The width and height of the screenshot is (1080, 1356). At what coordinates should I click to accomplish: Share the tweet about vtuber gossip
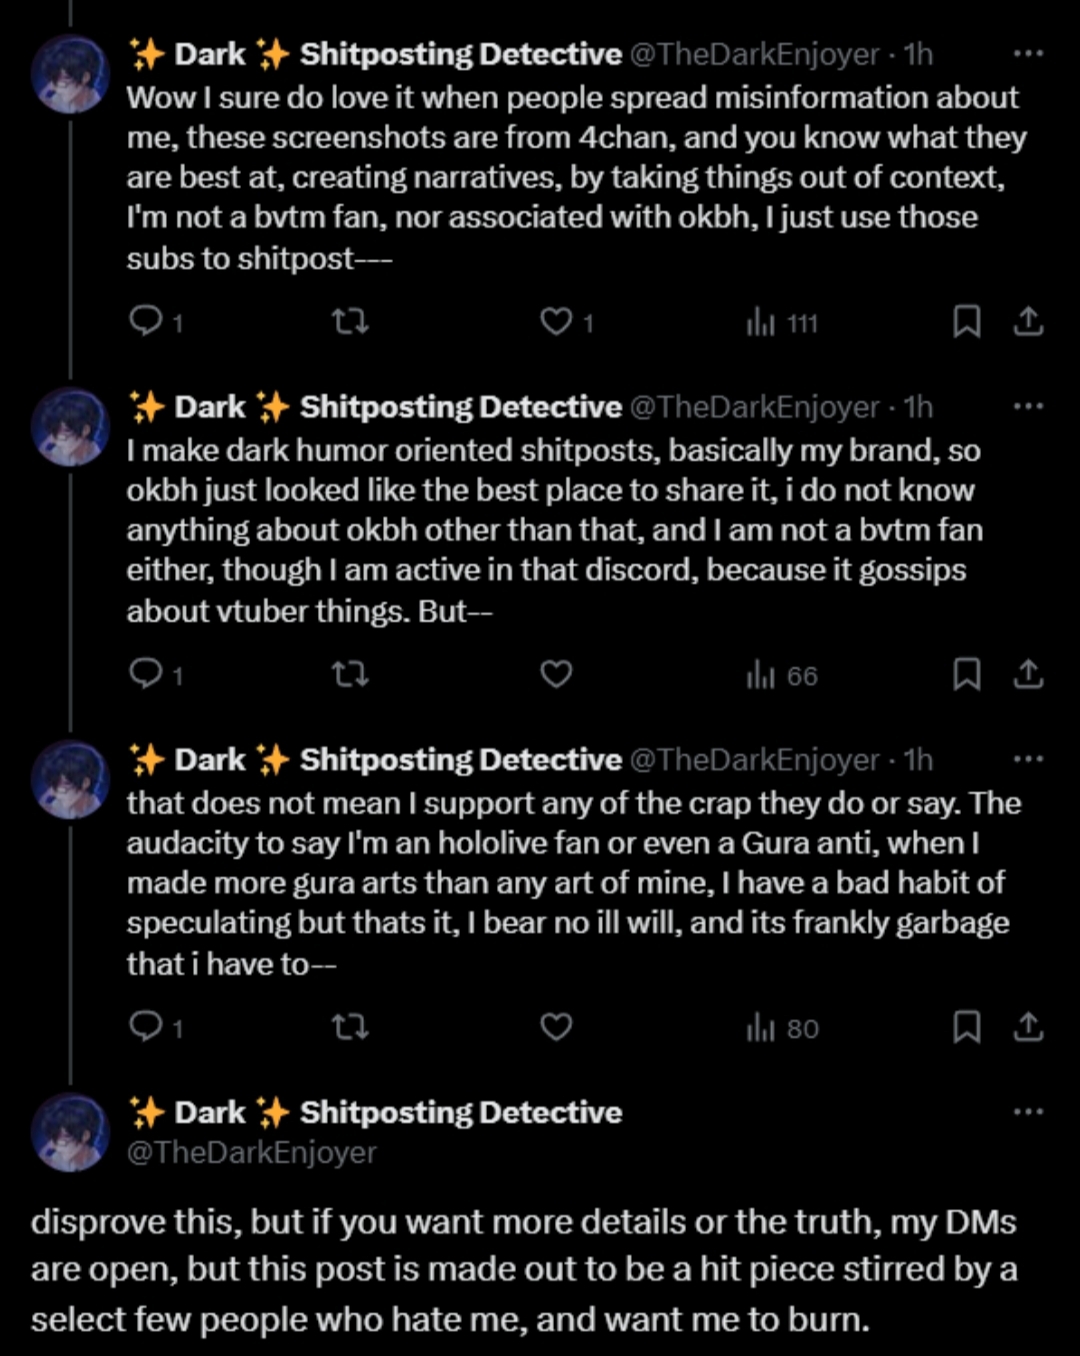(x=1028, y=675)
